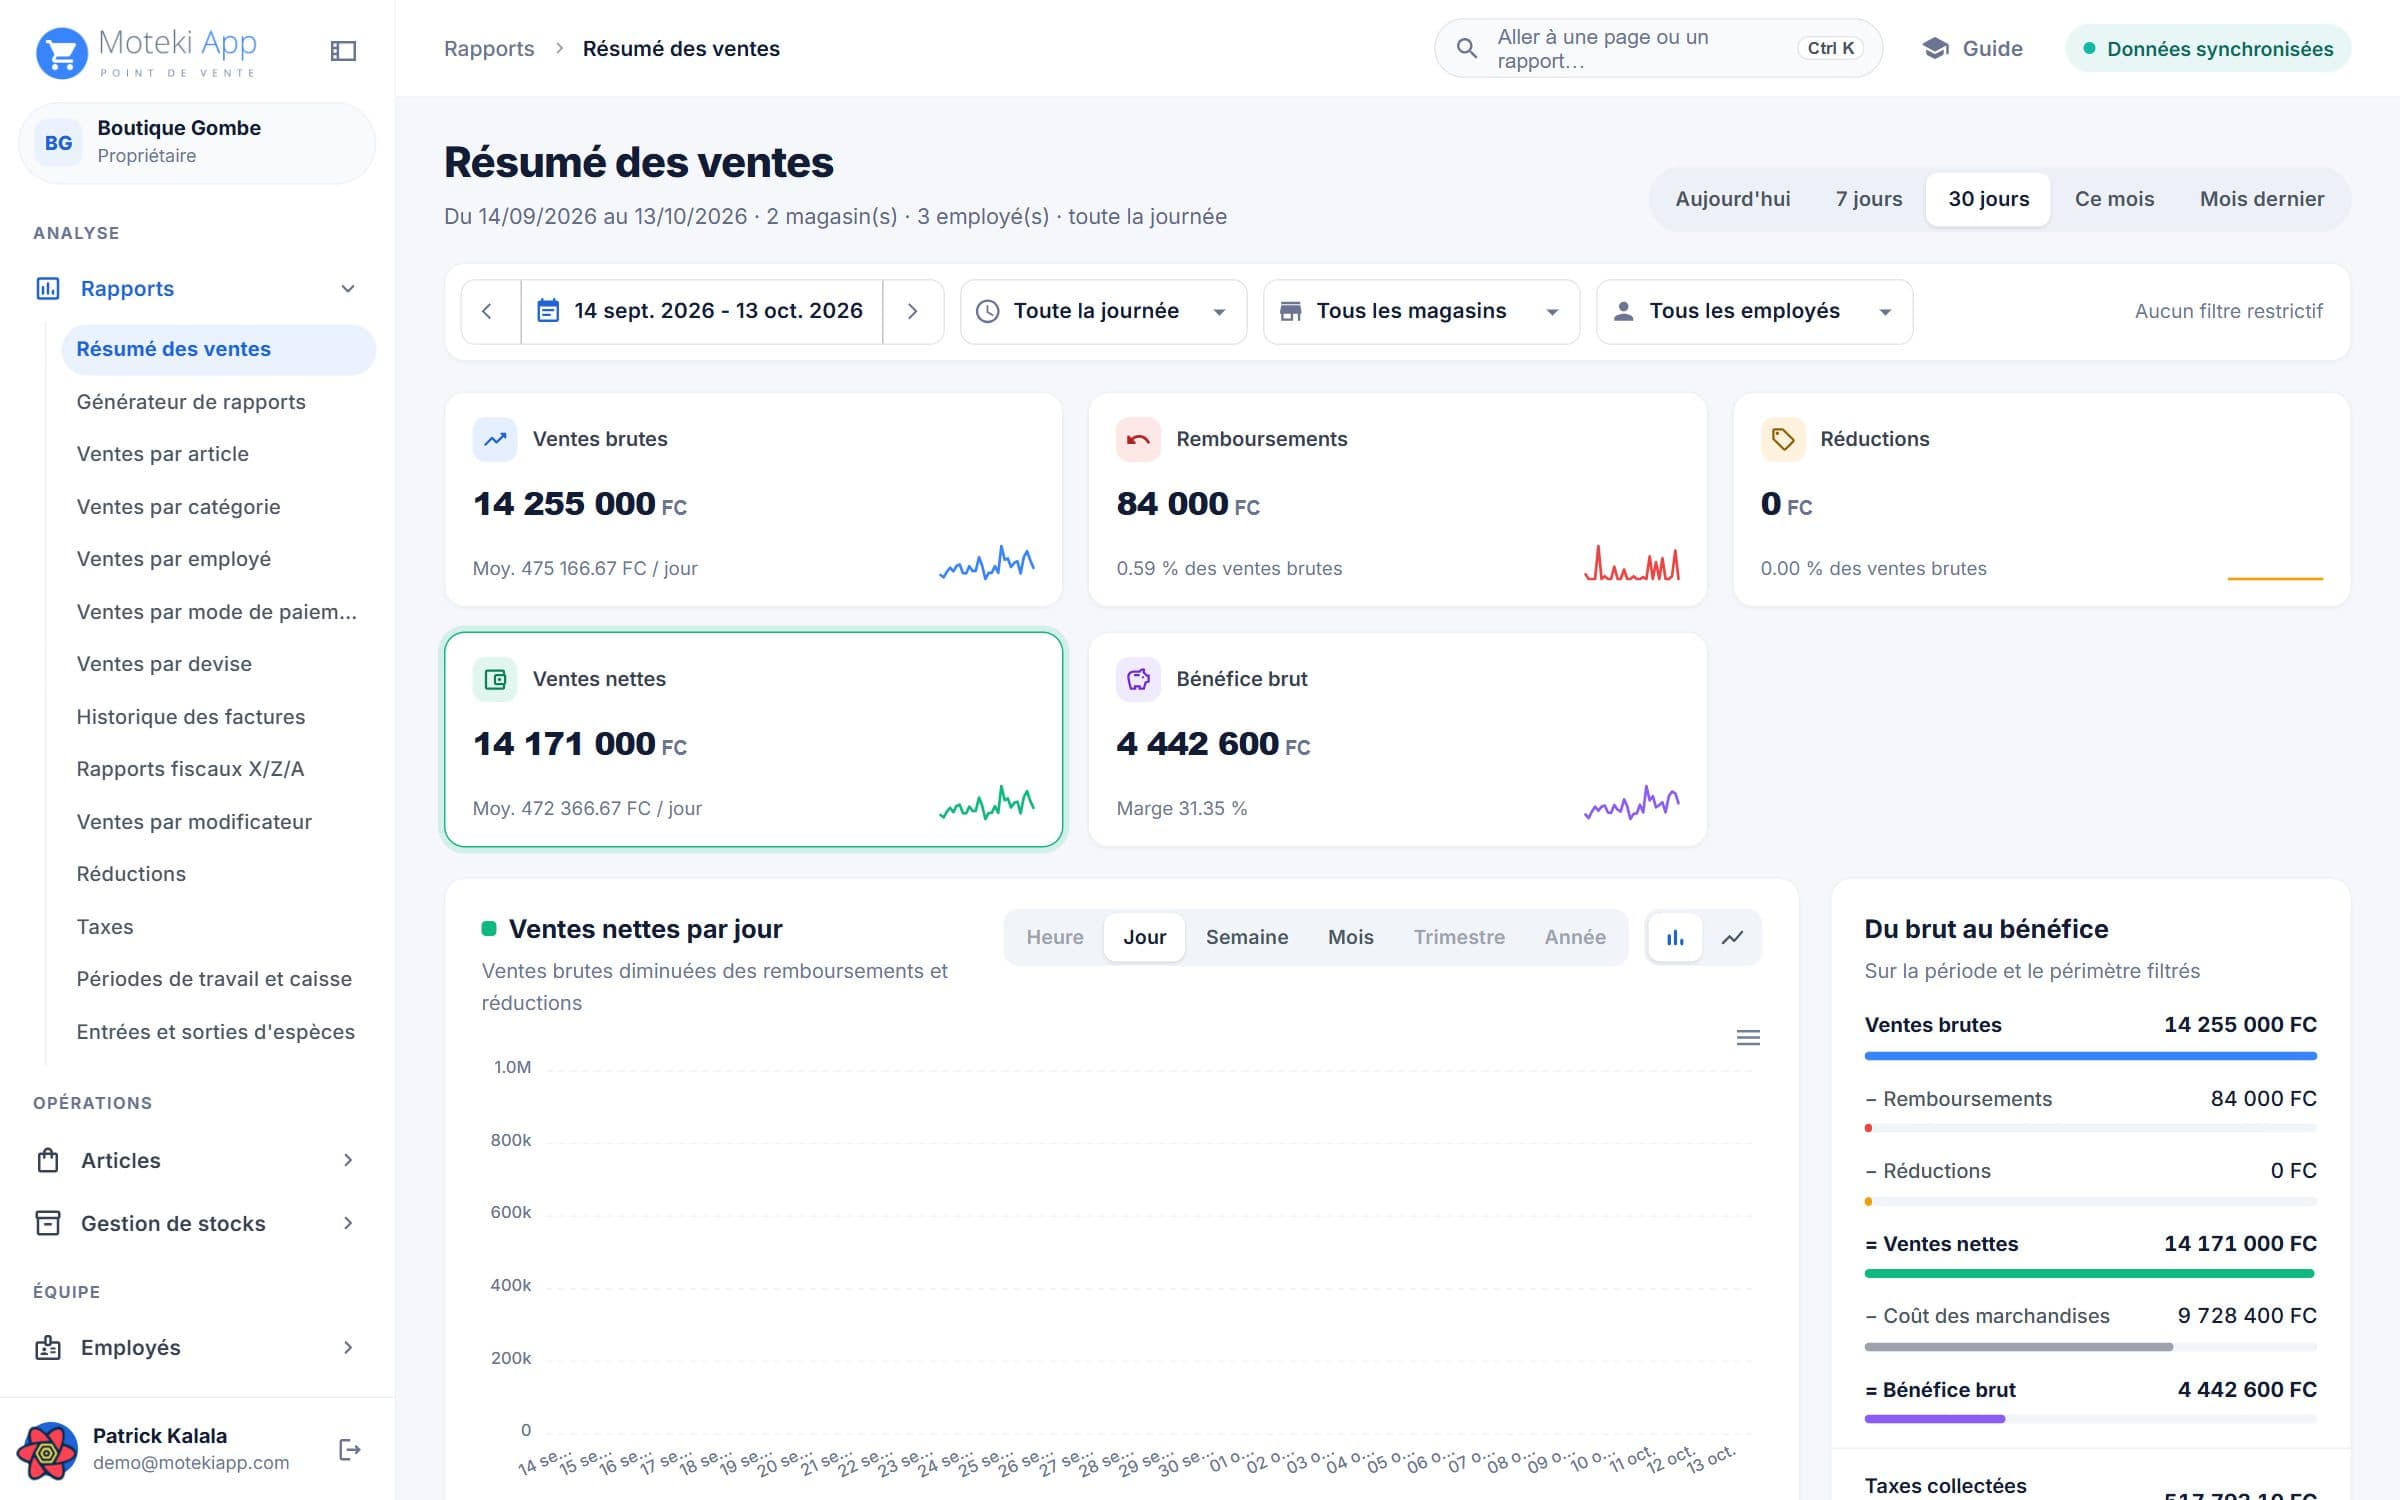Go to next date range arrow

[x=912, y=311]
